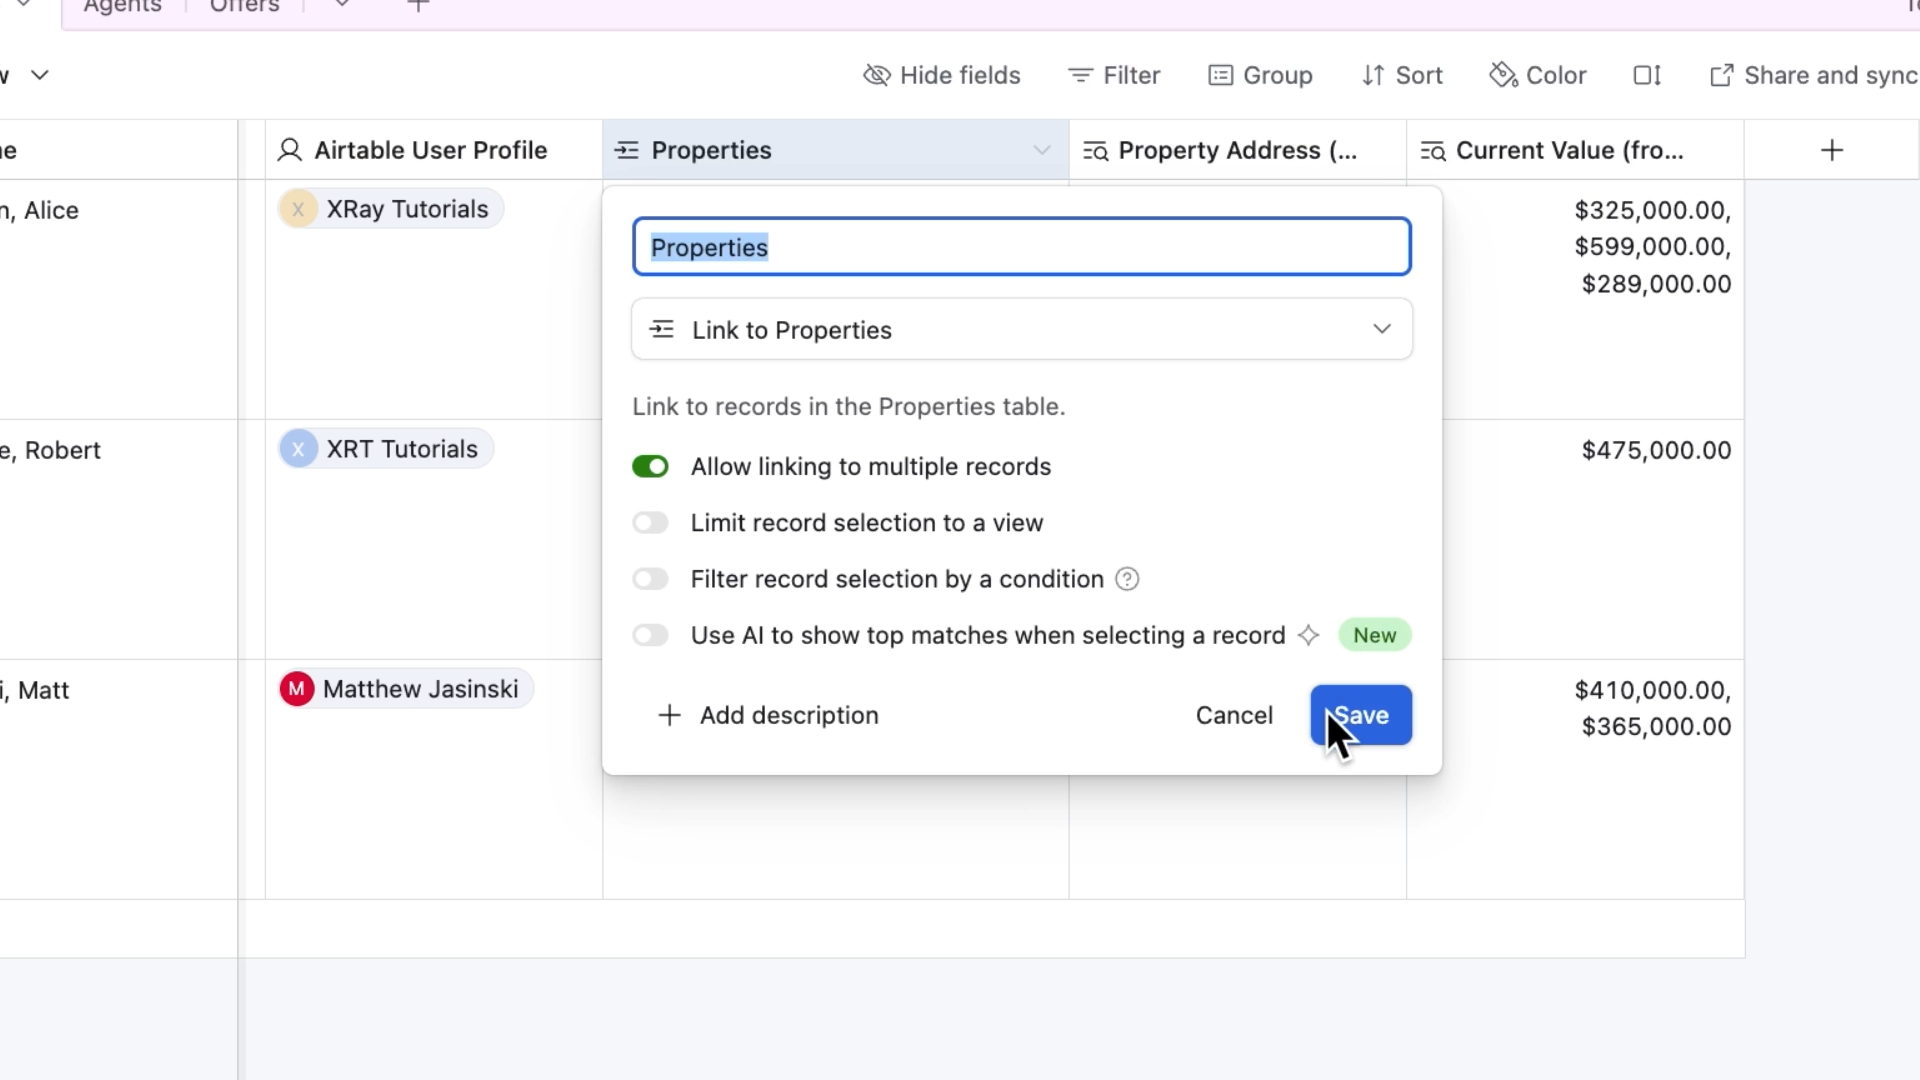
Task: Click the Group records icon
Action: 1220,76
